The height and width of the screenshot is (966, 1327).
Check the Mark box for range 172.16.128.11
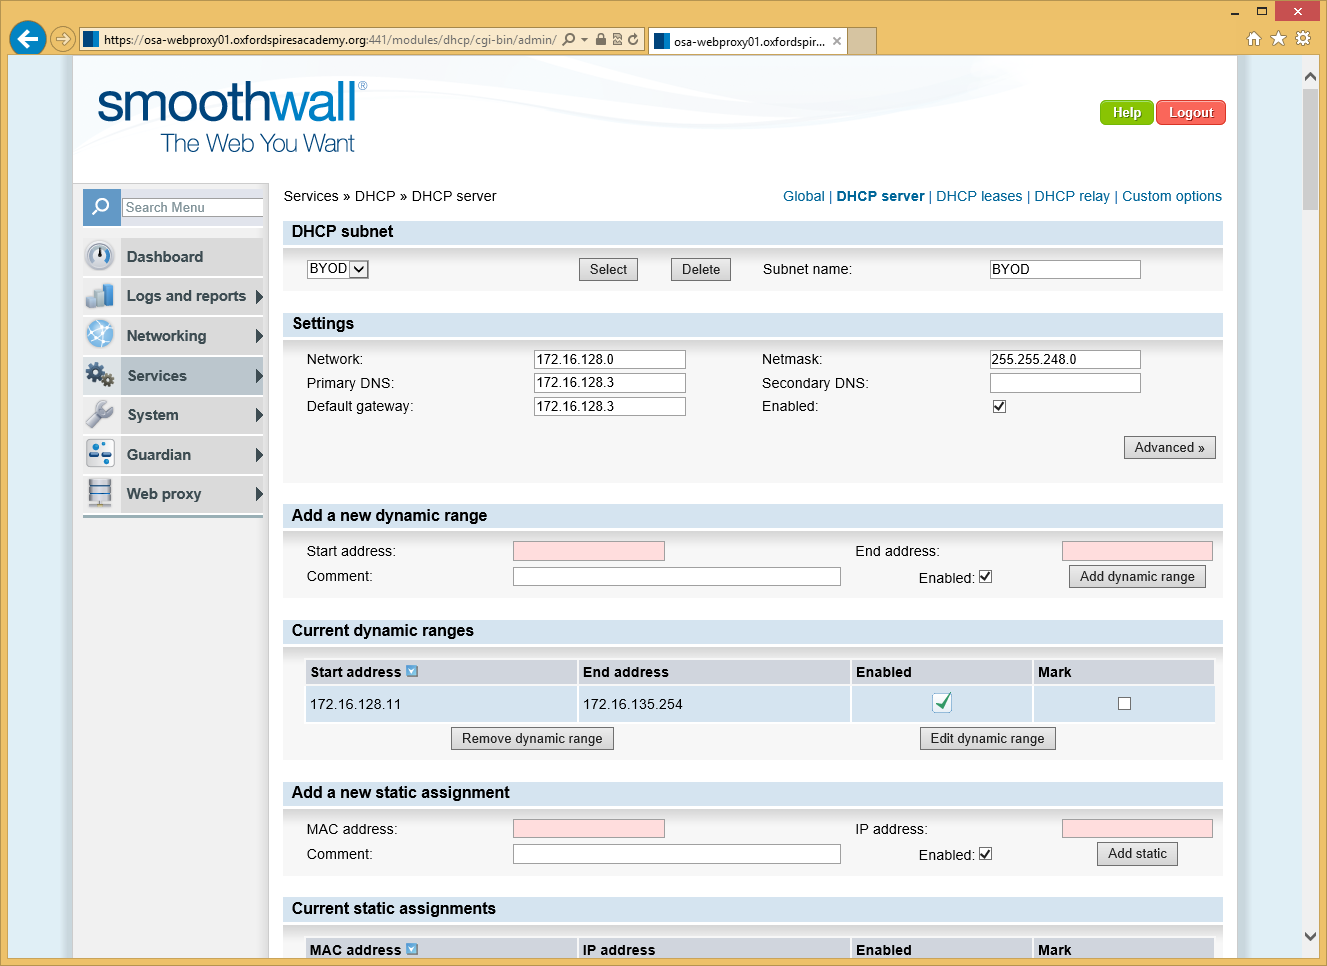(x=1124, y=703)
